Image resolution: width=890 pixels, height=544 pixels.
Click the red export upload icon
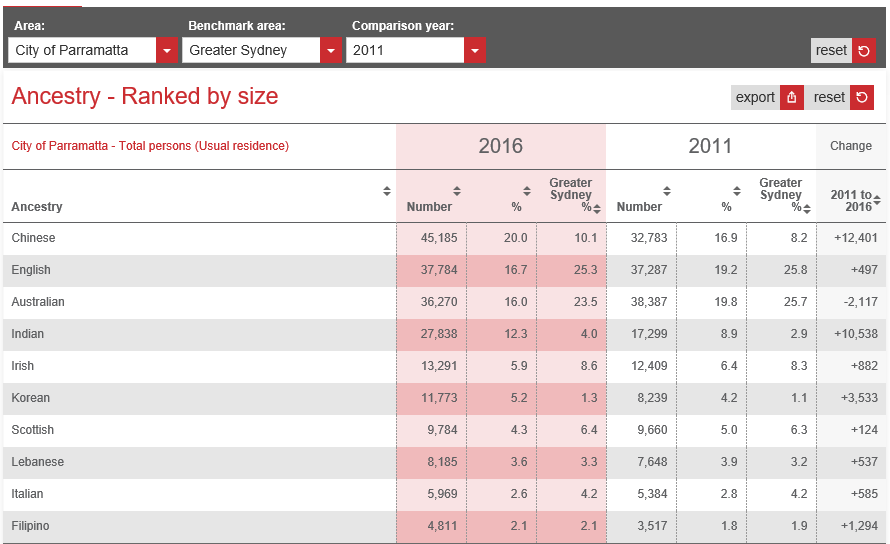(x=792, y=98)
